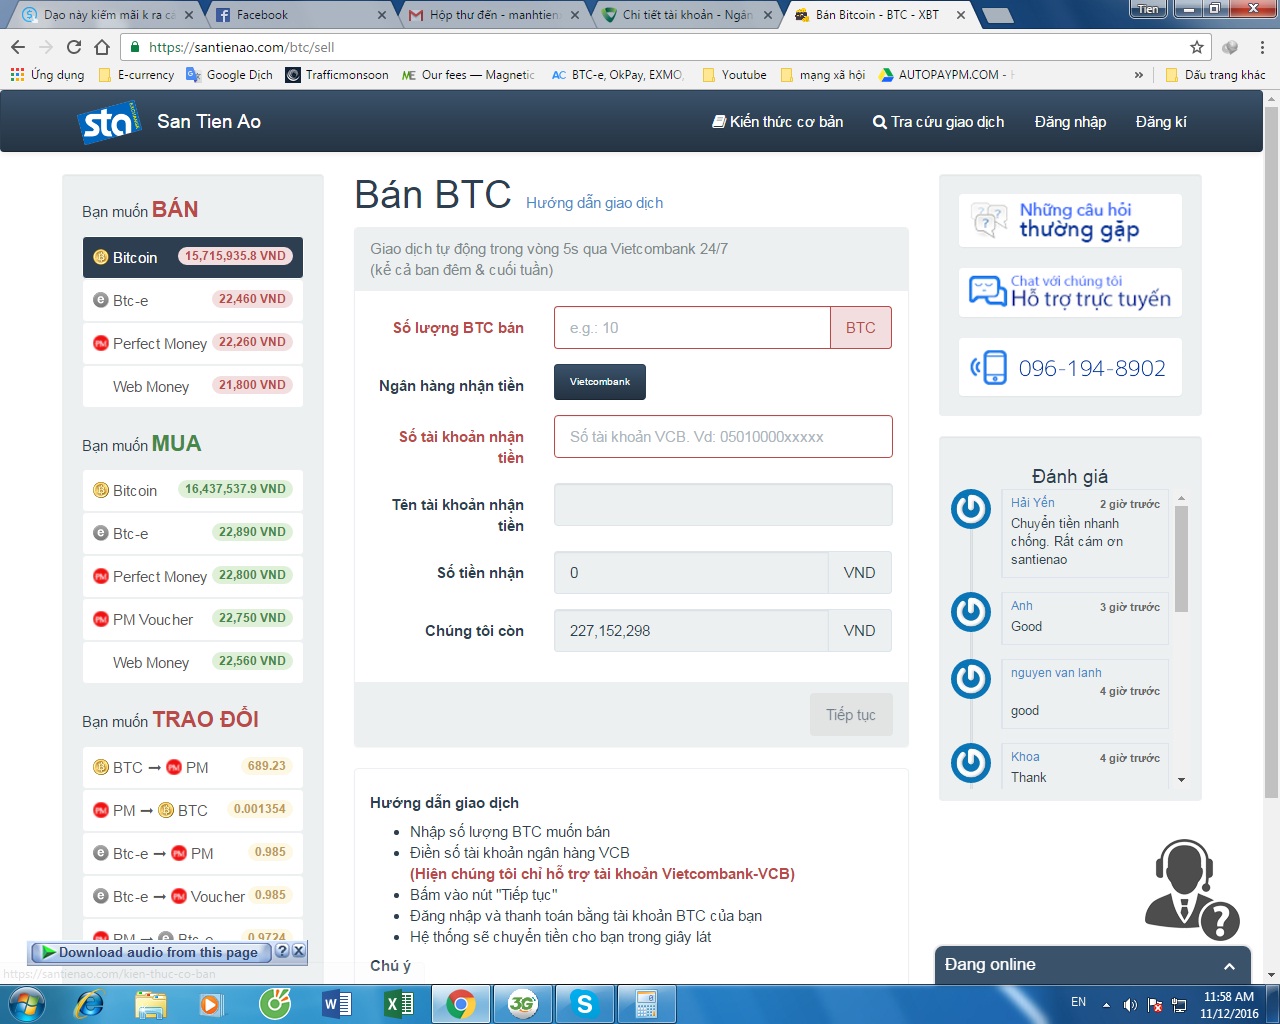The height and width of the screenshot is (1024, 1280).
Task: Click the FAQ question-mark icon
Action: tap(990, 220)
